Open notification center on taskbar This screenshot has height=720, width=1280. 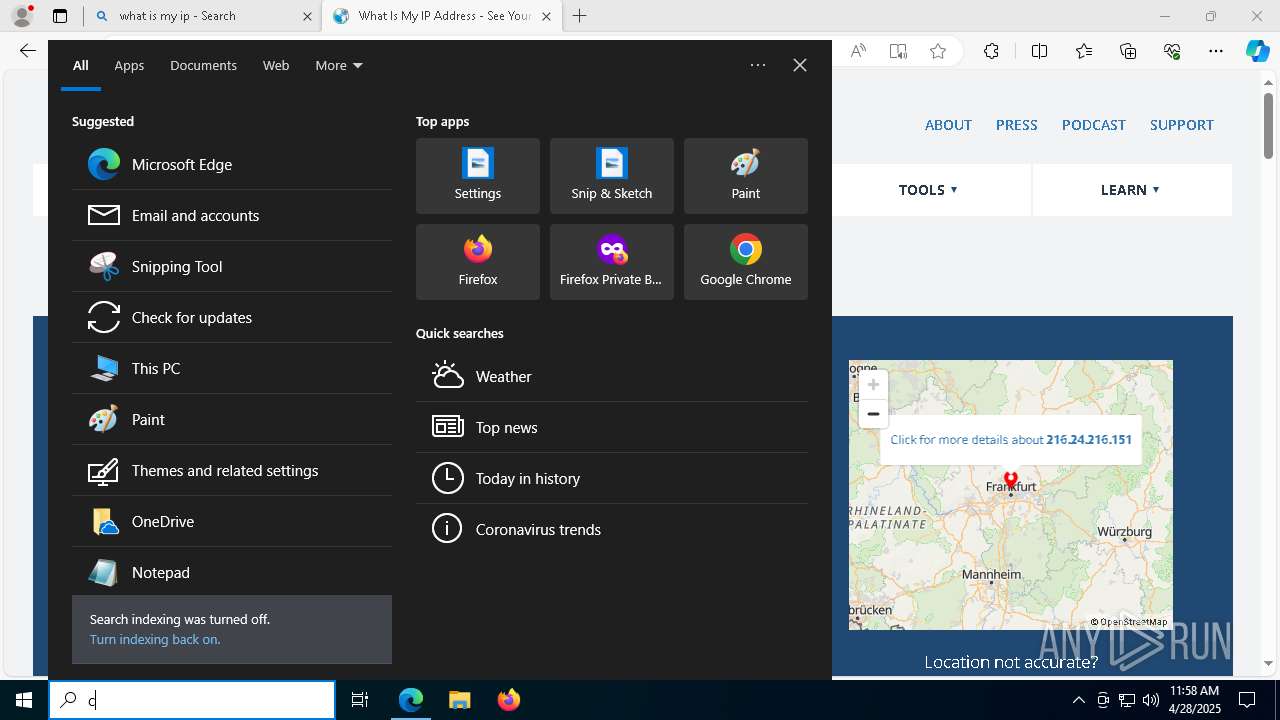click(x=1247, y=700)
